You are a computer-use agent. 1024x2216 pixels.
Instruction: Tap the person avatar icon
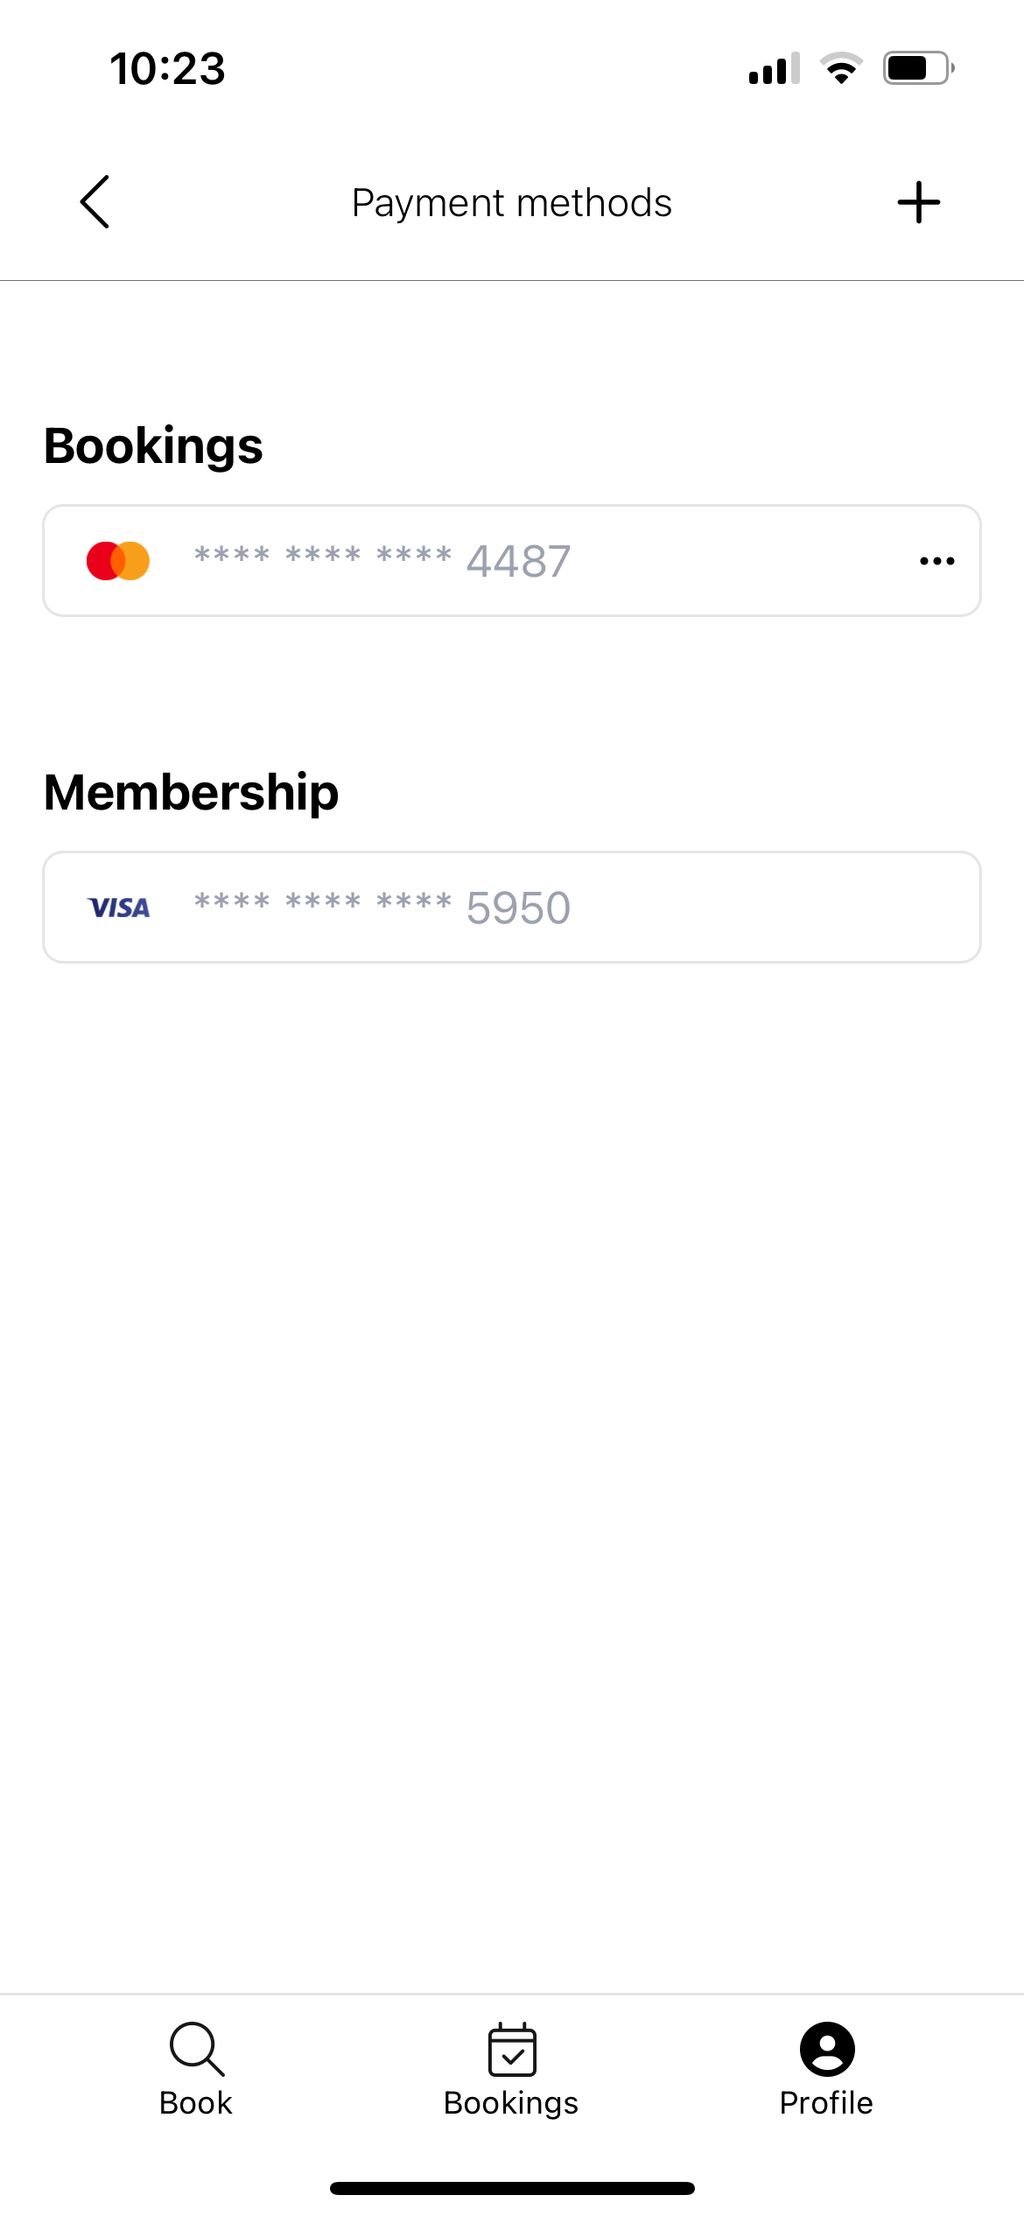coord(827,2049)
